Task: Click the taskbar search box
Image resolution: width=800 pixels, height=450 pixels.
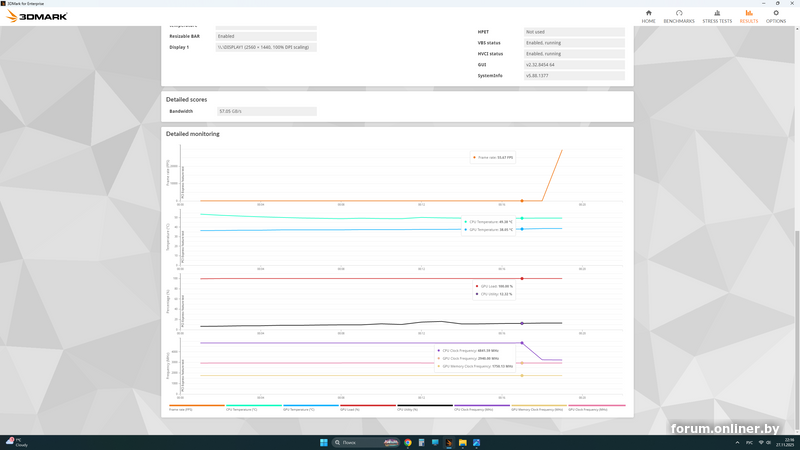Action: click(356, 442)
